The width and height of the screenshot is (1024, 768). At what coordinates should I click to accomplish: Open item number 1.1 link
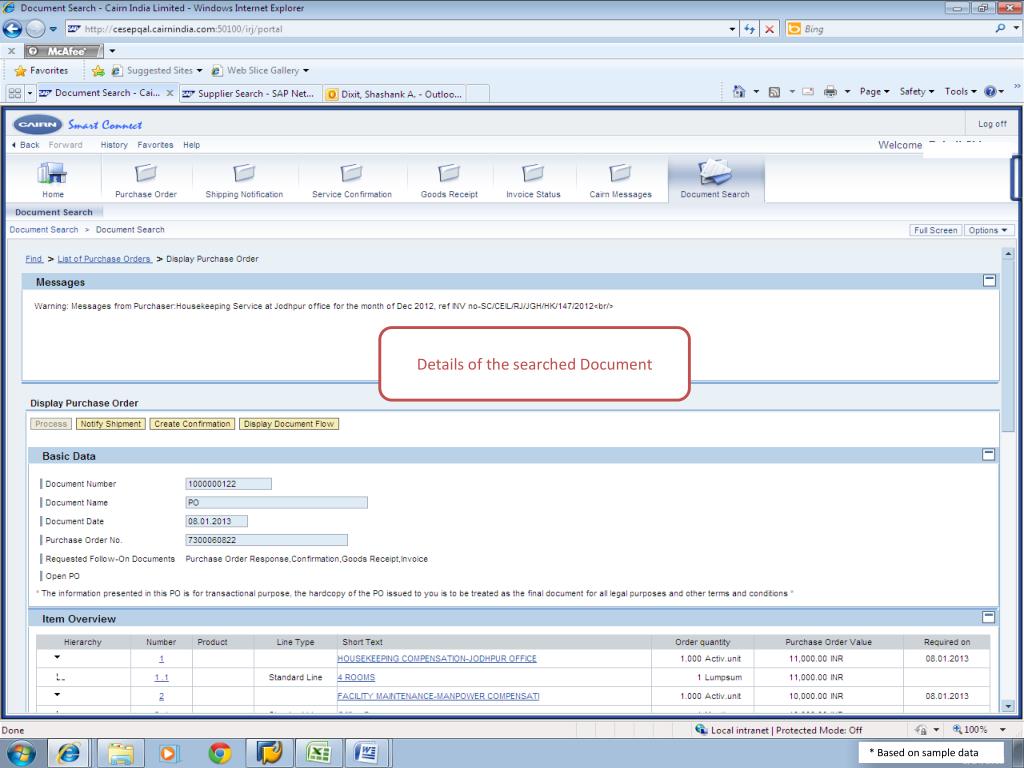(161, 677)
